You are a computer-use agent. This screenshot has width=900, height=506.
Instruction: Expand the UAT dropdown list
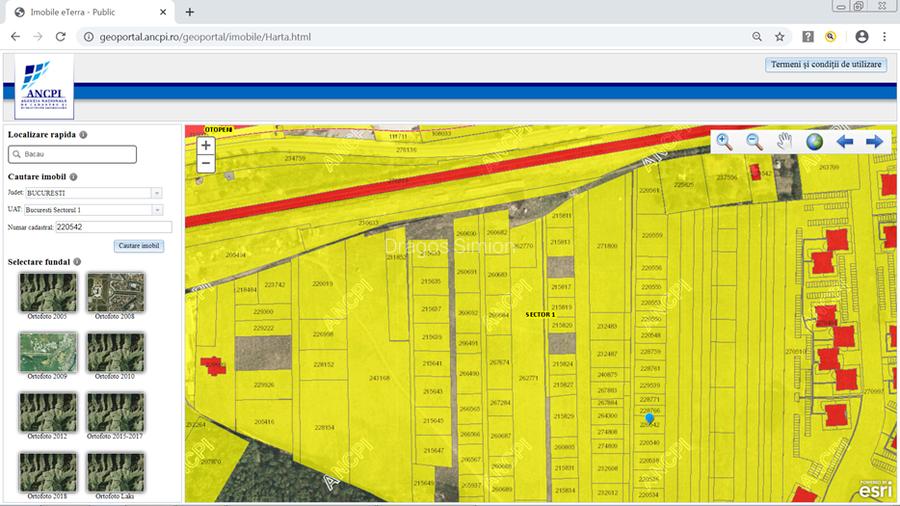click(x=157, y=210)
